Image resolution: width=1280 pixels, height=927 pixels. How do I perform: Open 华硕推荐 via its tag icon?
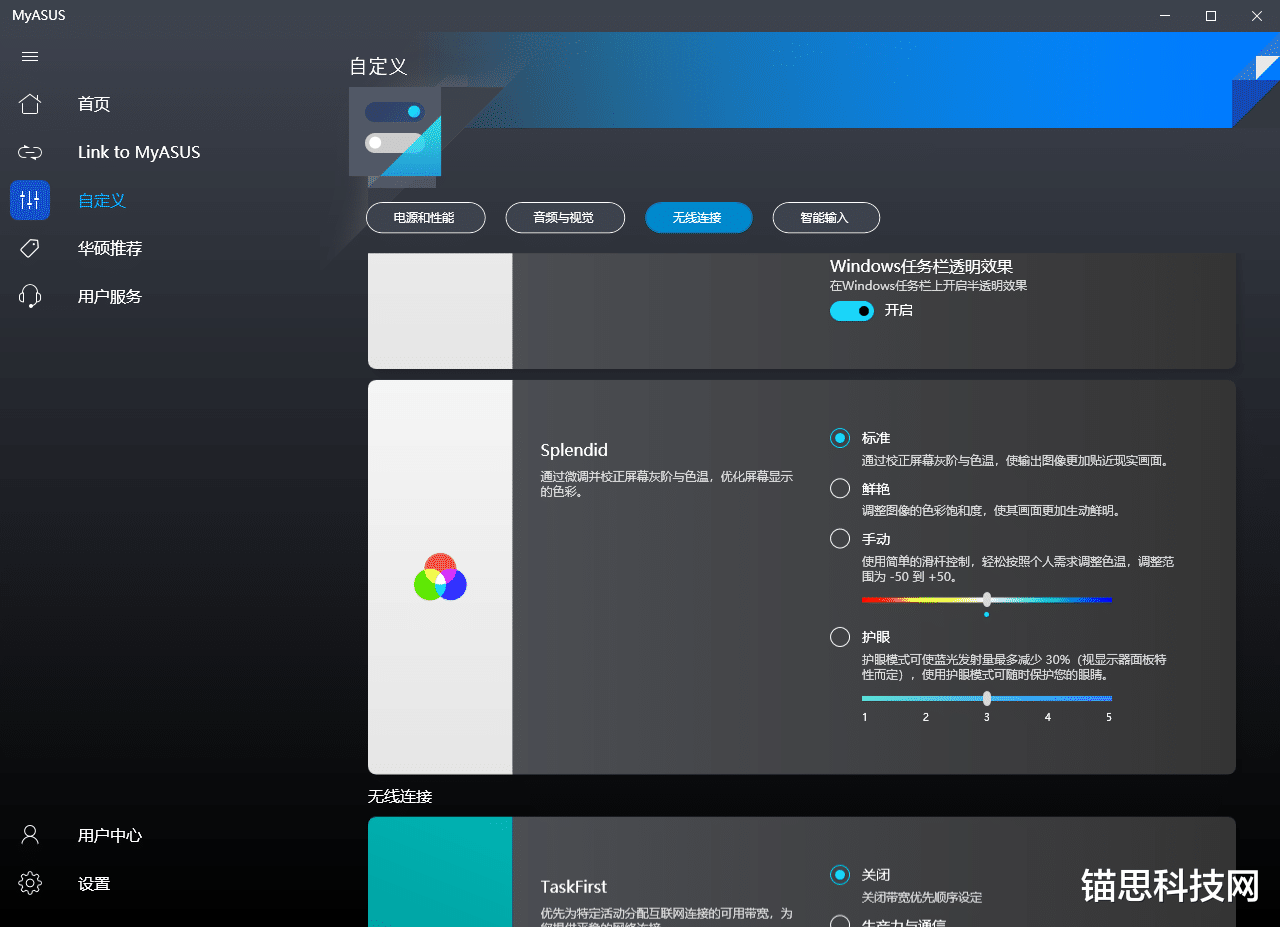pos(30,248)
